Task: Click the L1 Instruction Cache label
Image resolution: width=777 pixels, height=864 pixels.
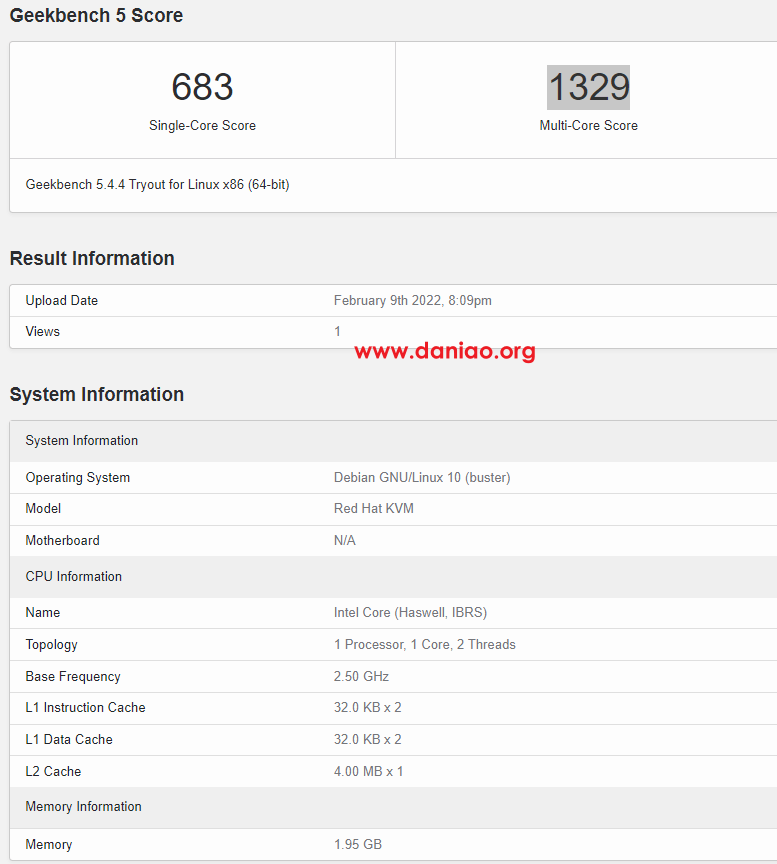Action: coord(85,708)
